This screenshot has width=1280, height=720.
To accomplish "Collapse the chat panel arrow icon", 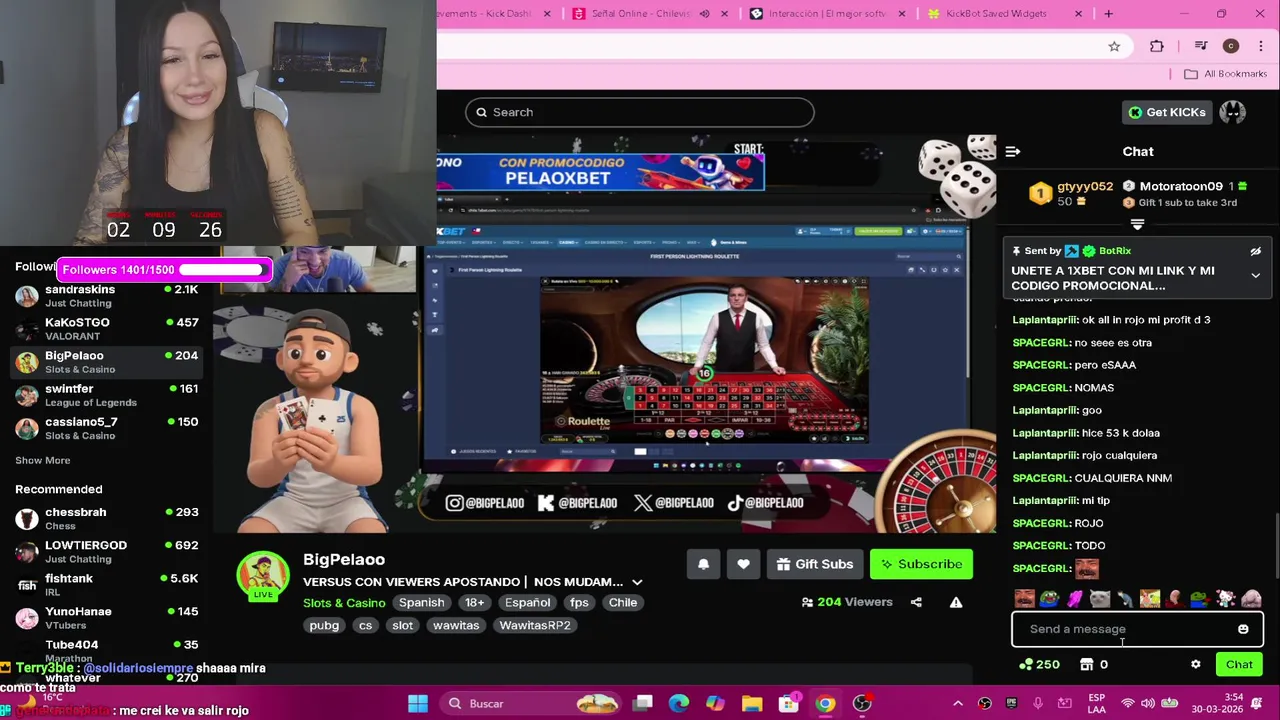I will [x=1013, y=152].
